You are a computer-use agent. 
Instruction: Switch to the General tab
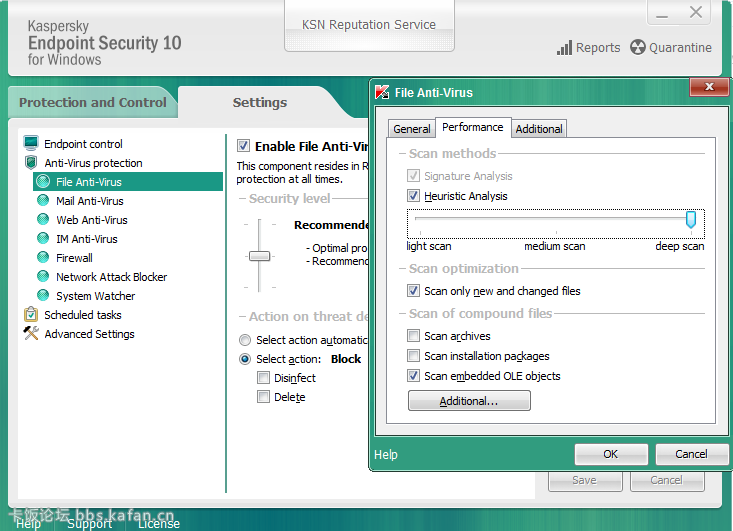click(411, 129)
